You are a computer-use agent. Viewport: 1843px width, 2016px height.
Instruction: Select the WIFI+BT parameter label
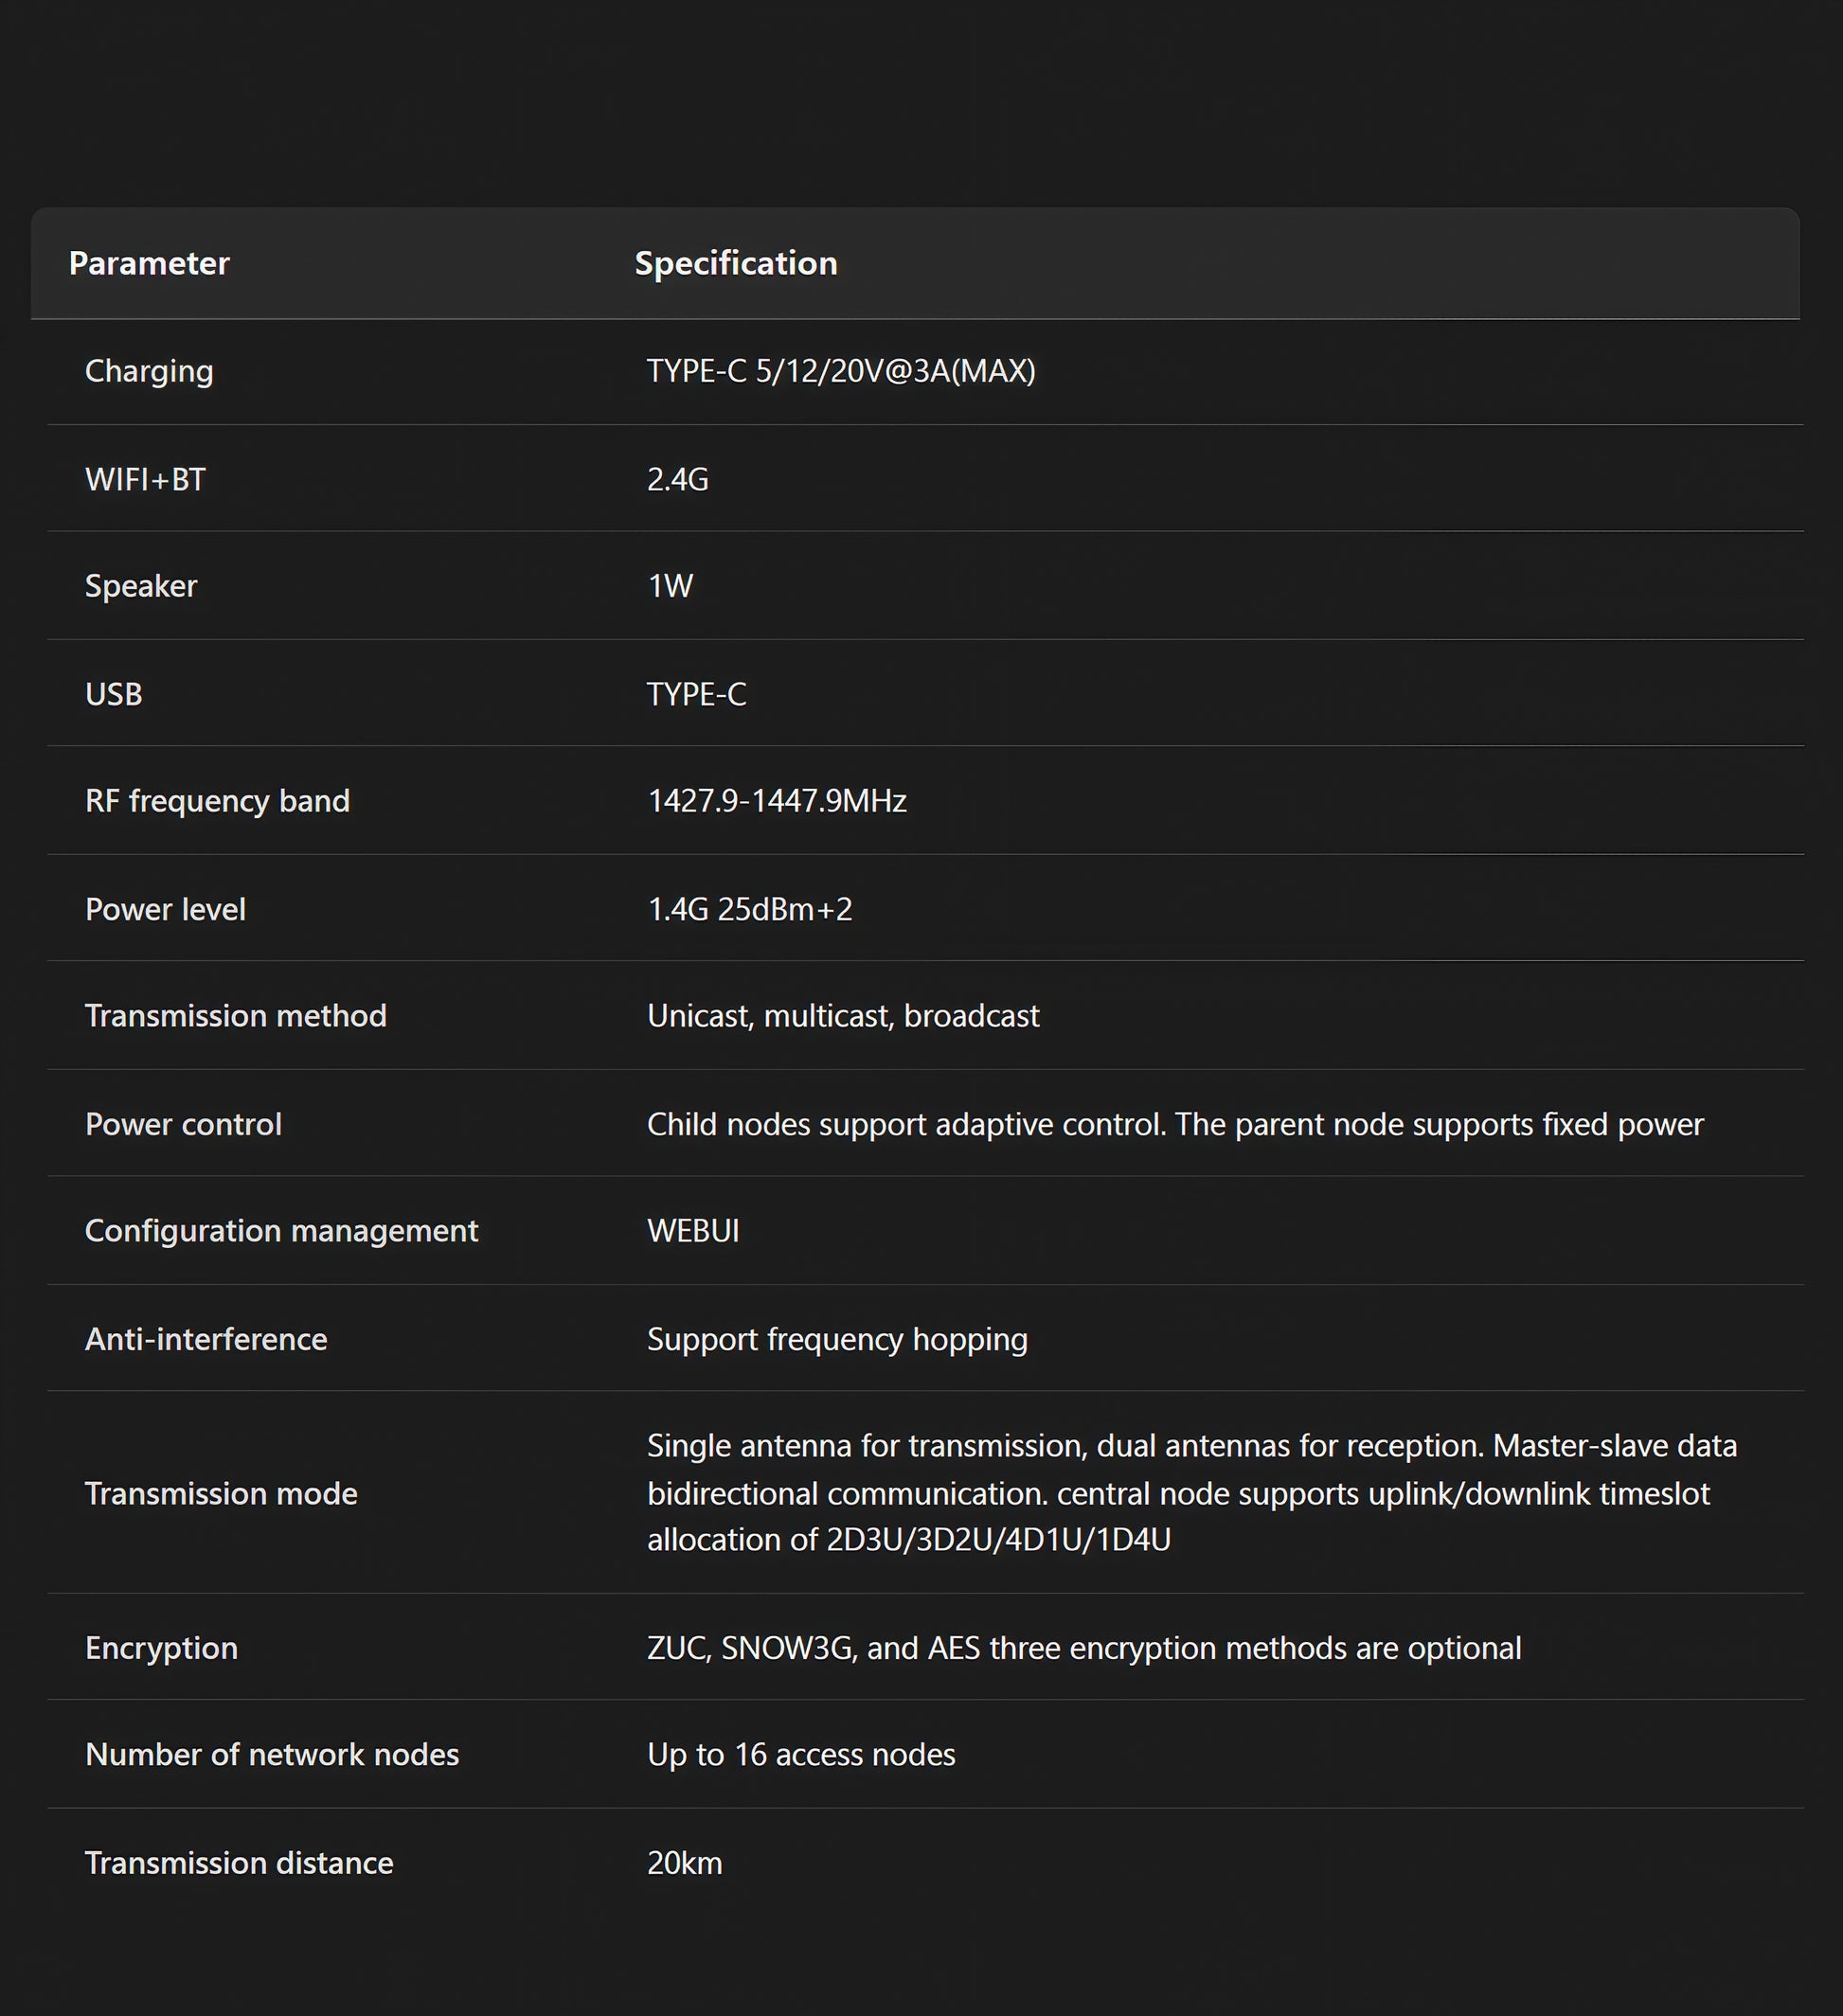[145, 479]
